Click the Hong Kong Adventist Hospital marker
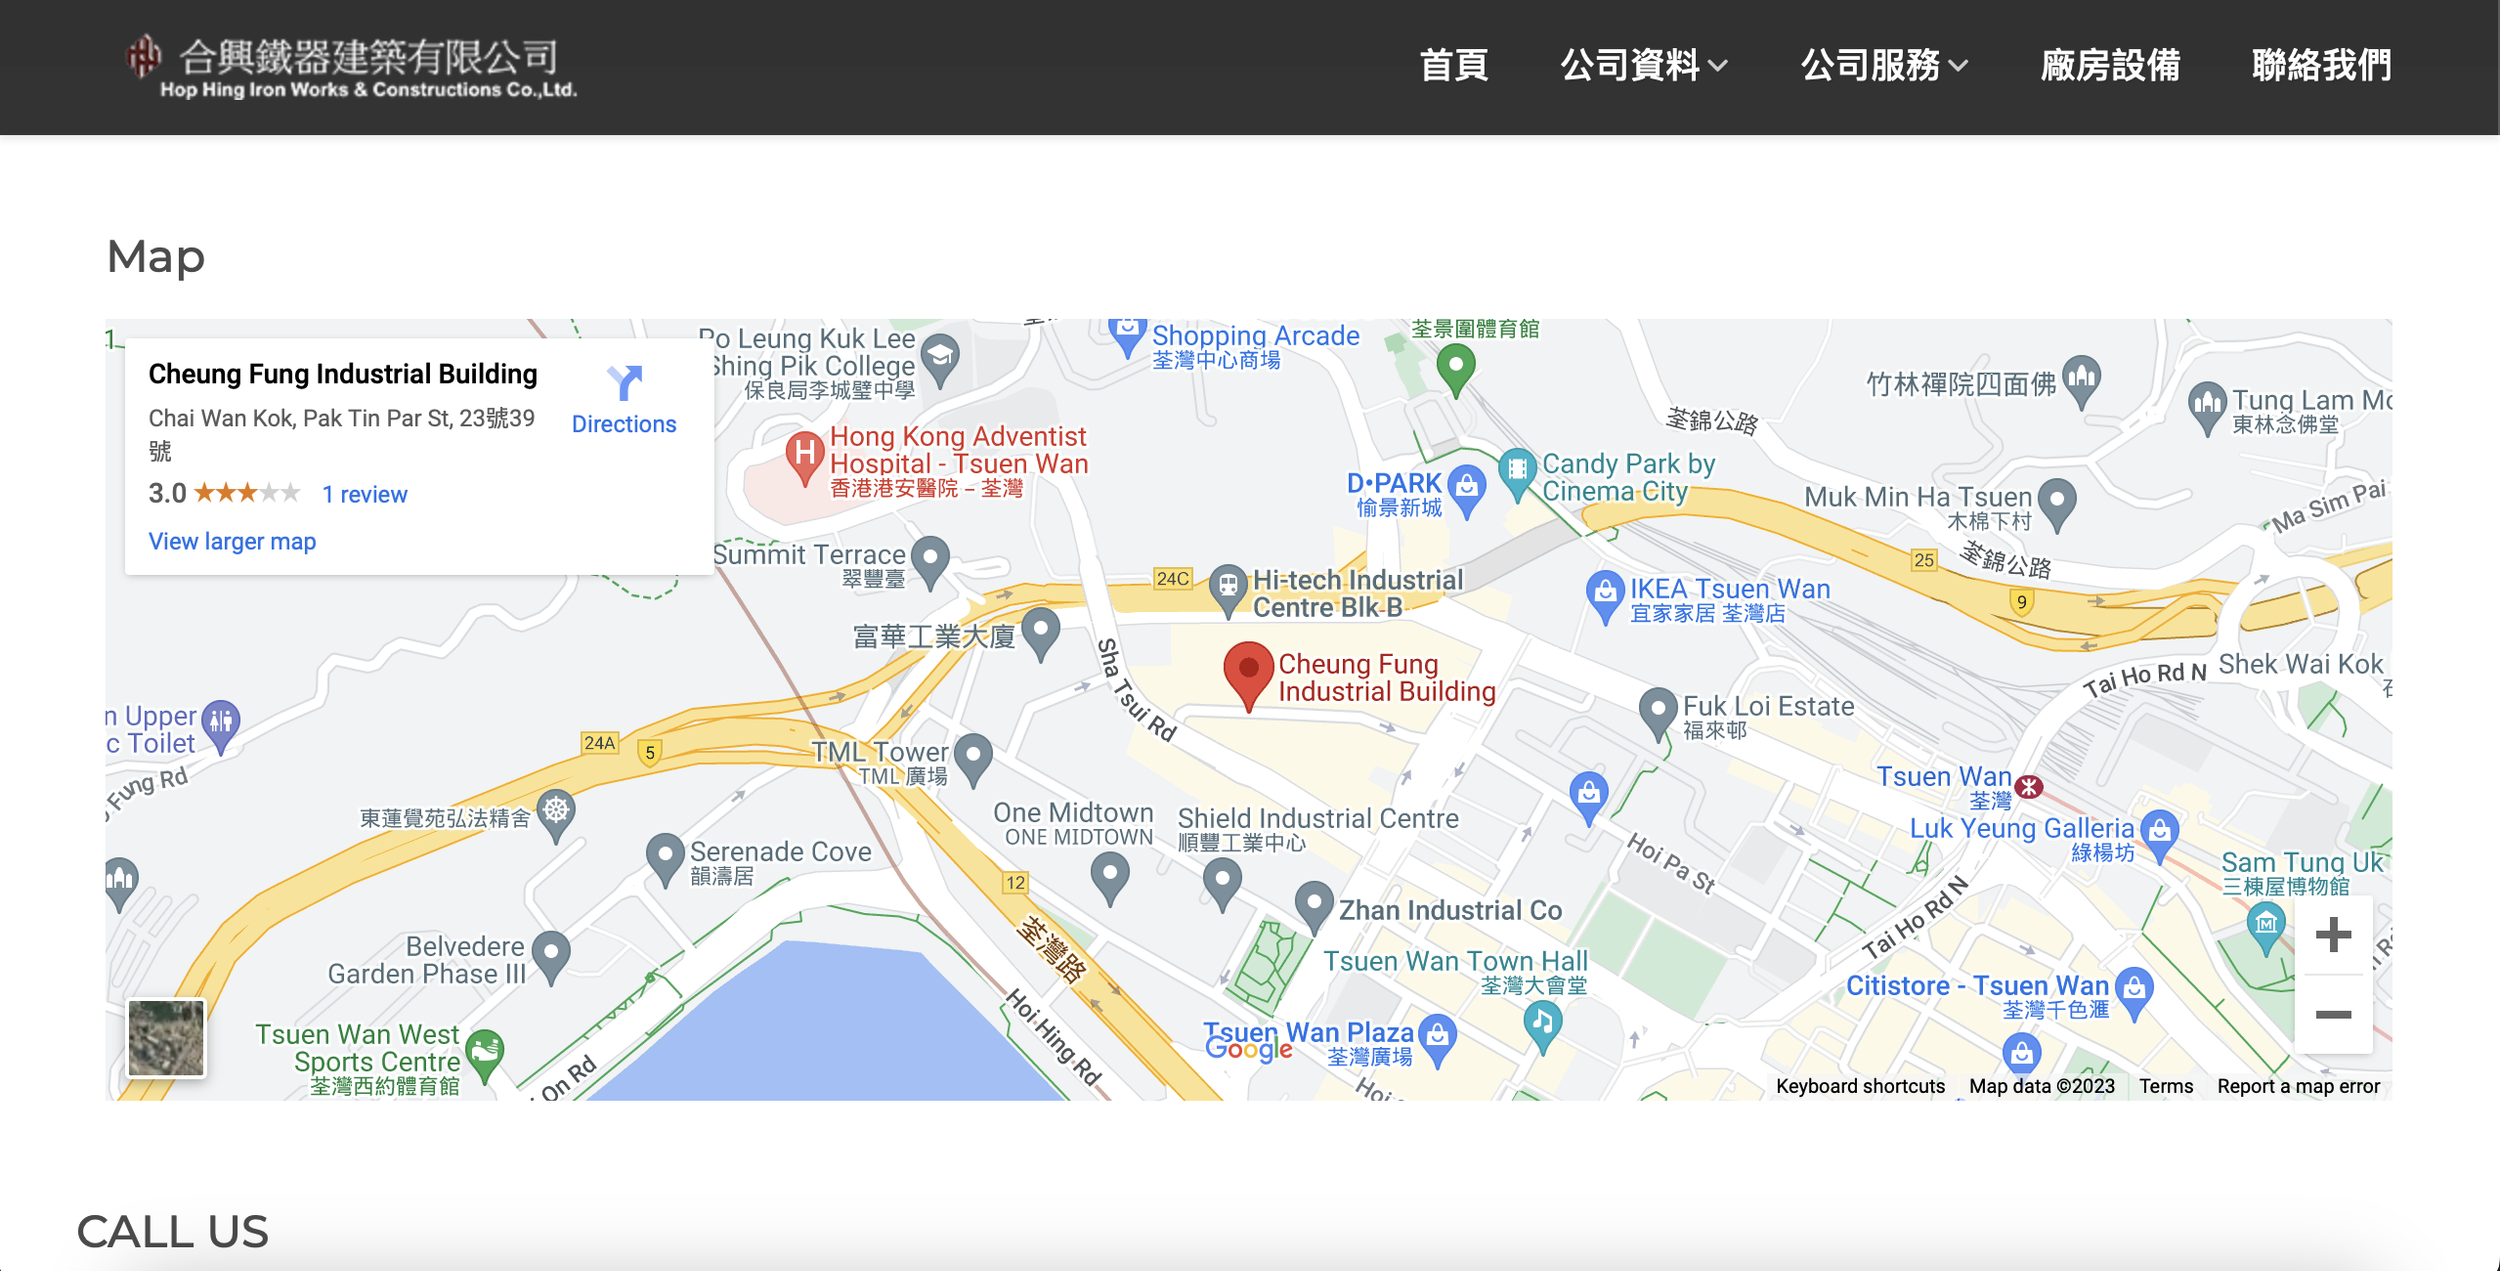2500x1271 pixels. click(x=804, y=455)
